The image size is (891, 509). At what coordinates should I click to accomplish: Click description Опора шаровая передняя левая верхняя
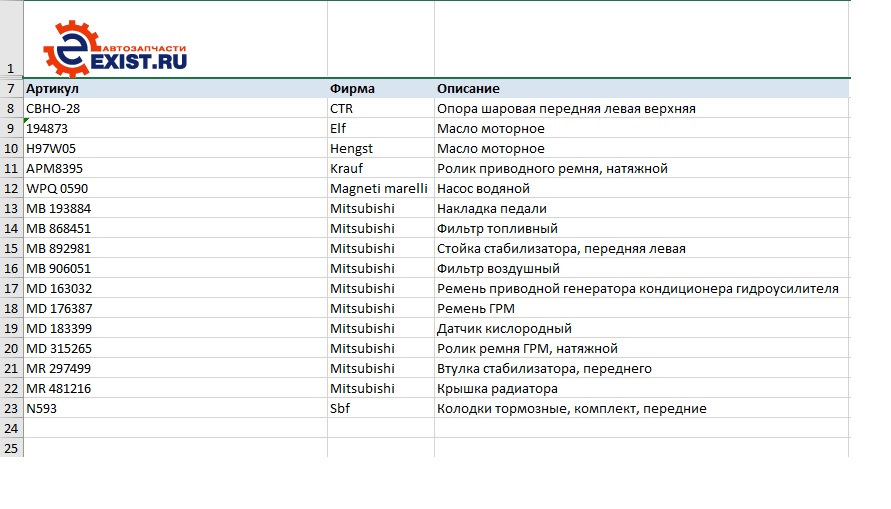642,109
